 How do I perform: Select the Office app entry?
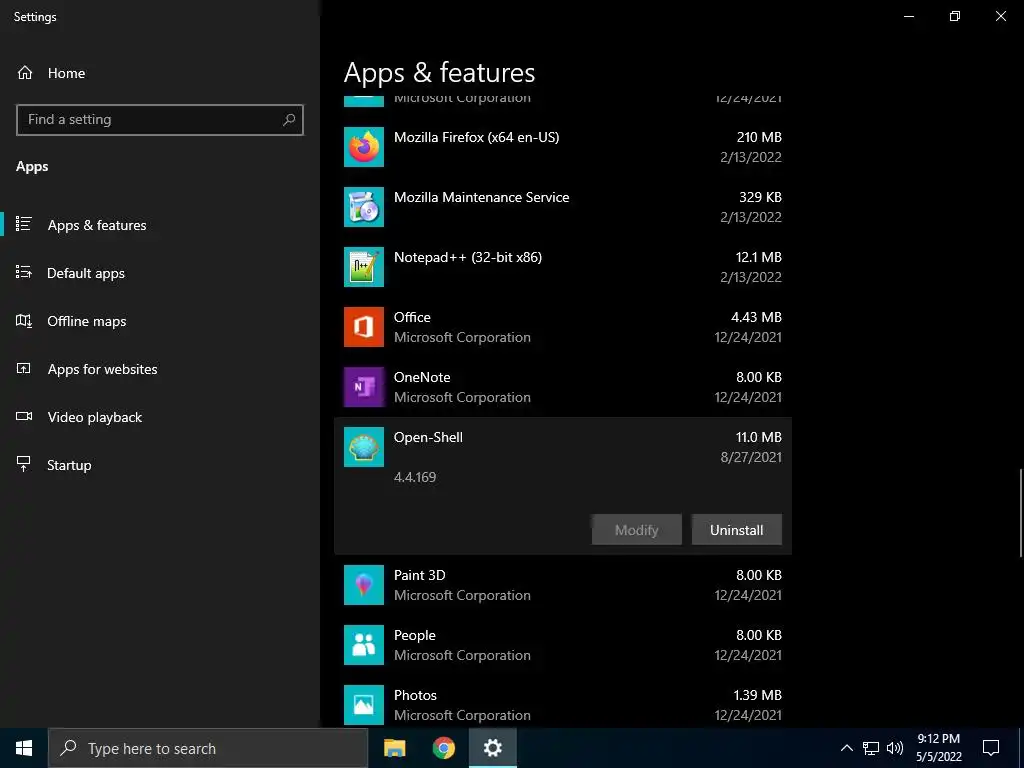coord(563,327)
